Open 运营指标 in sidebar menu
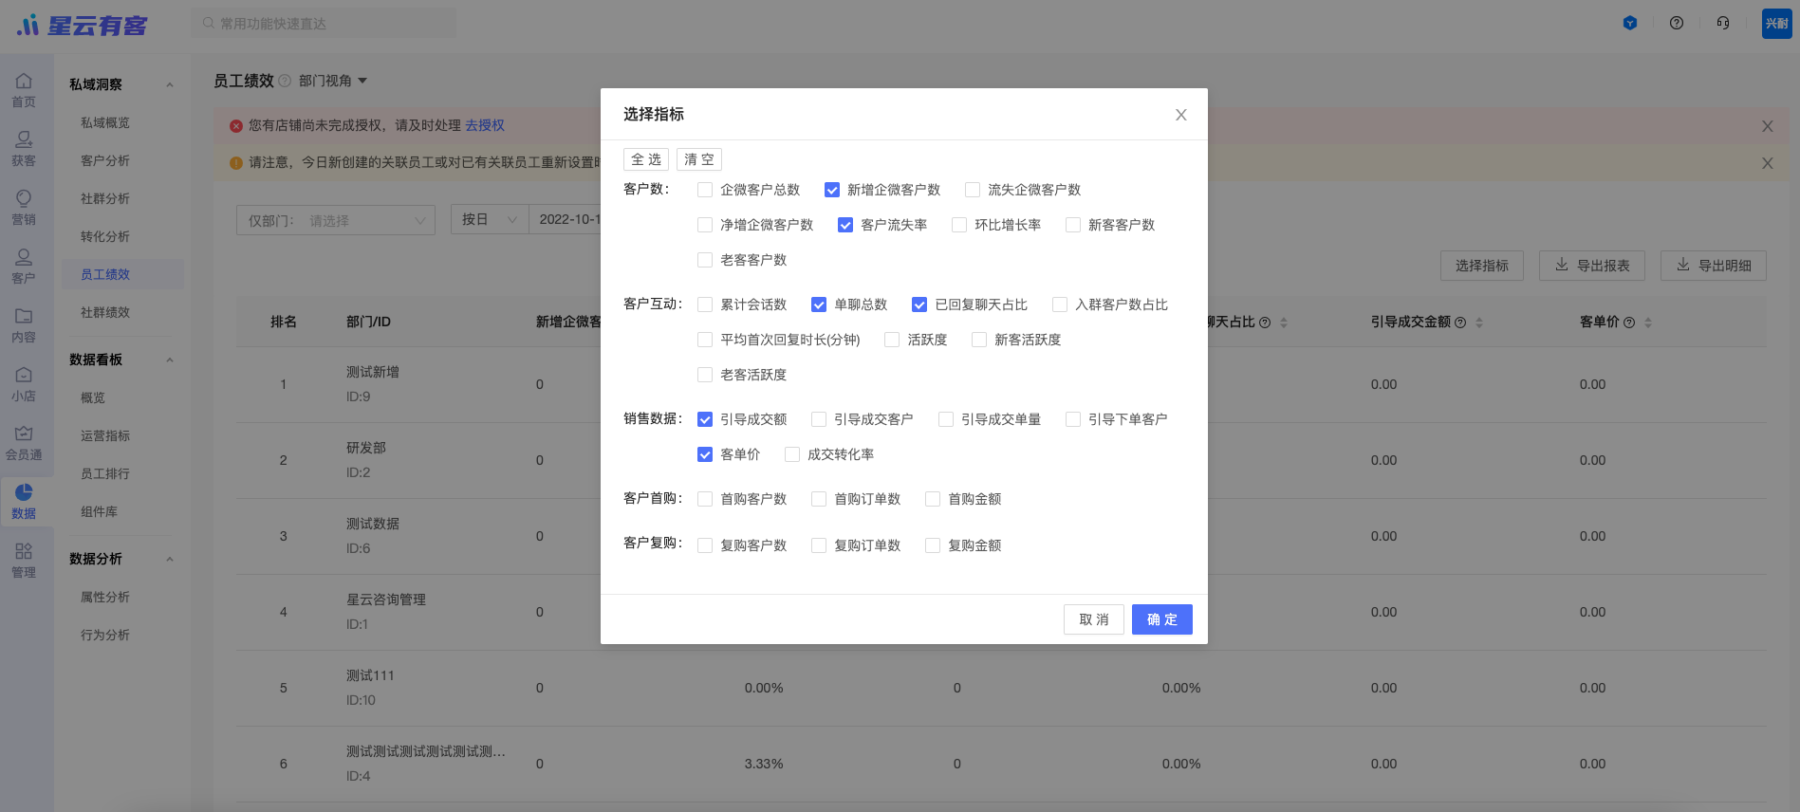The image size is (1800, 812). point(105,436)
